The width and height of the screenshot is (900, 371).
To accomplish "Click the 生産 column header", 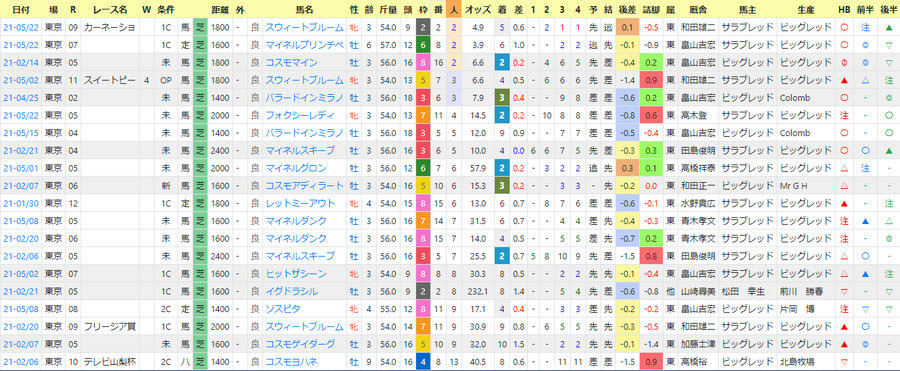I will click(x=805, y=10).
